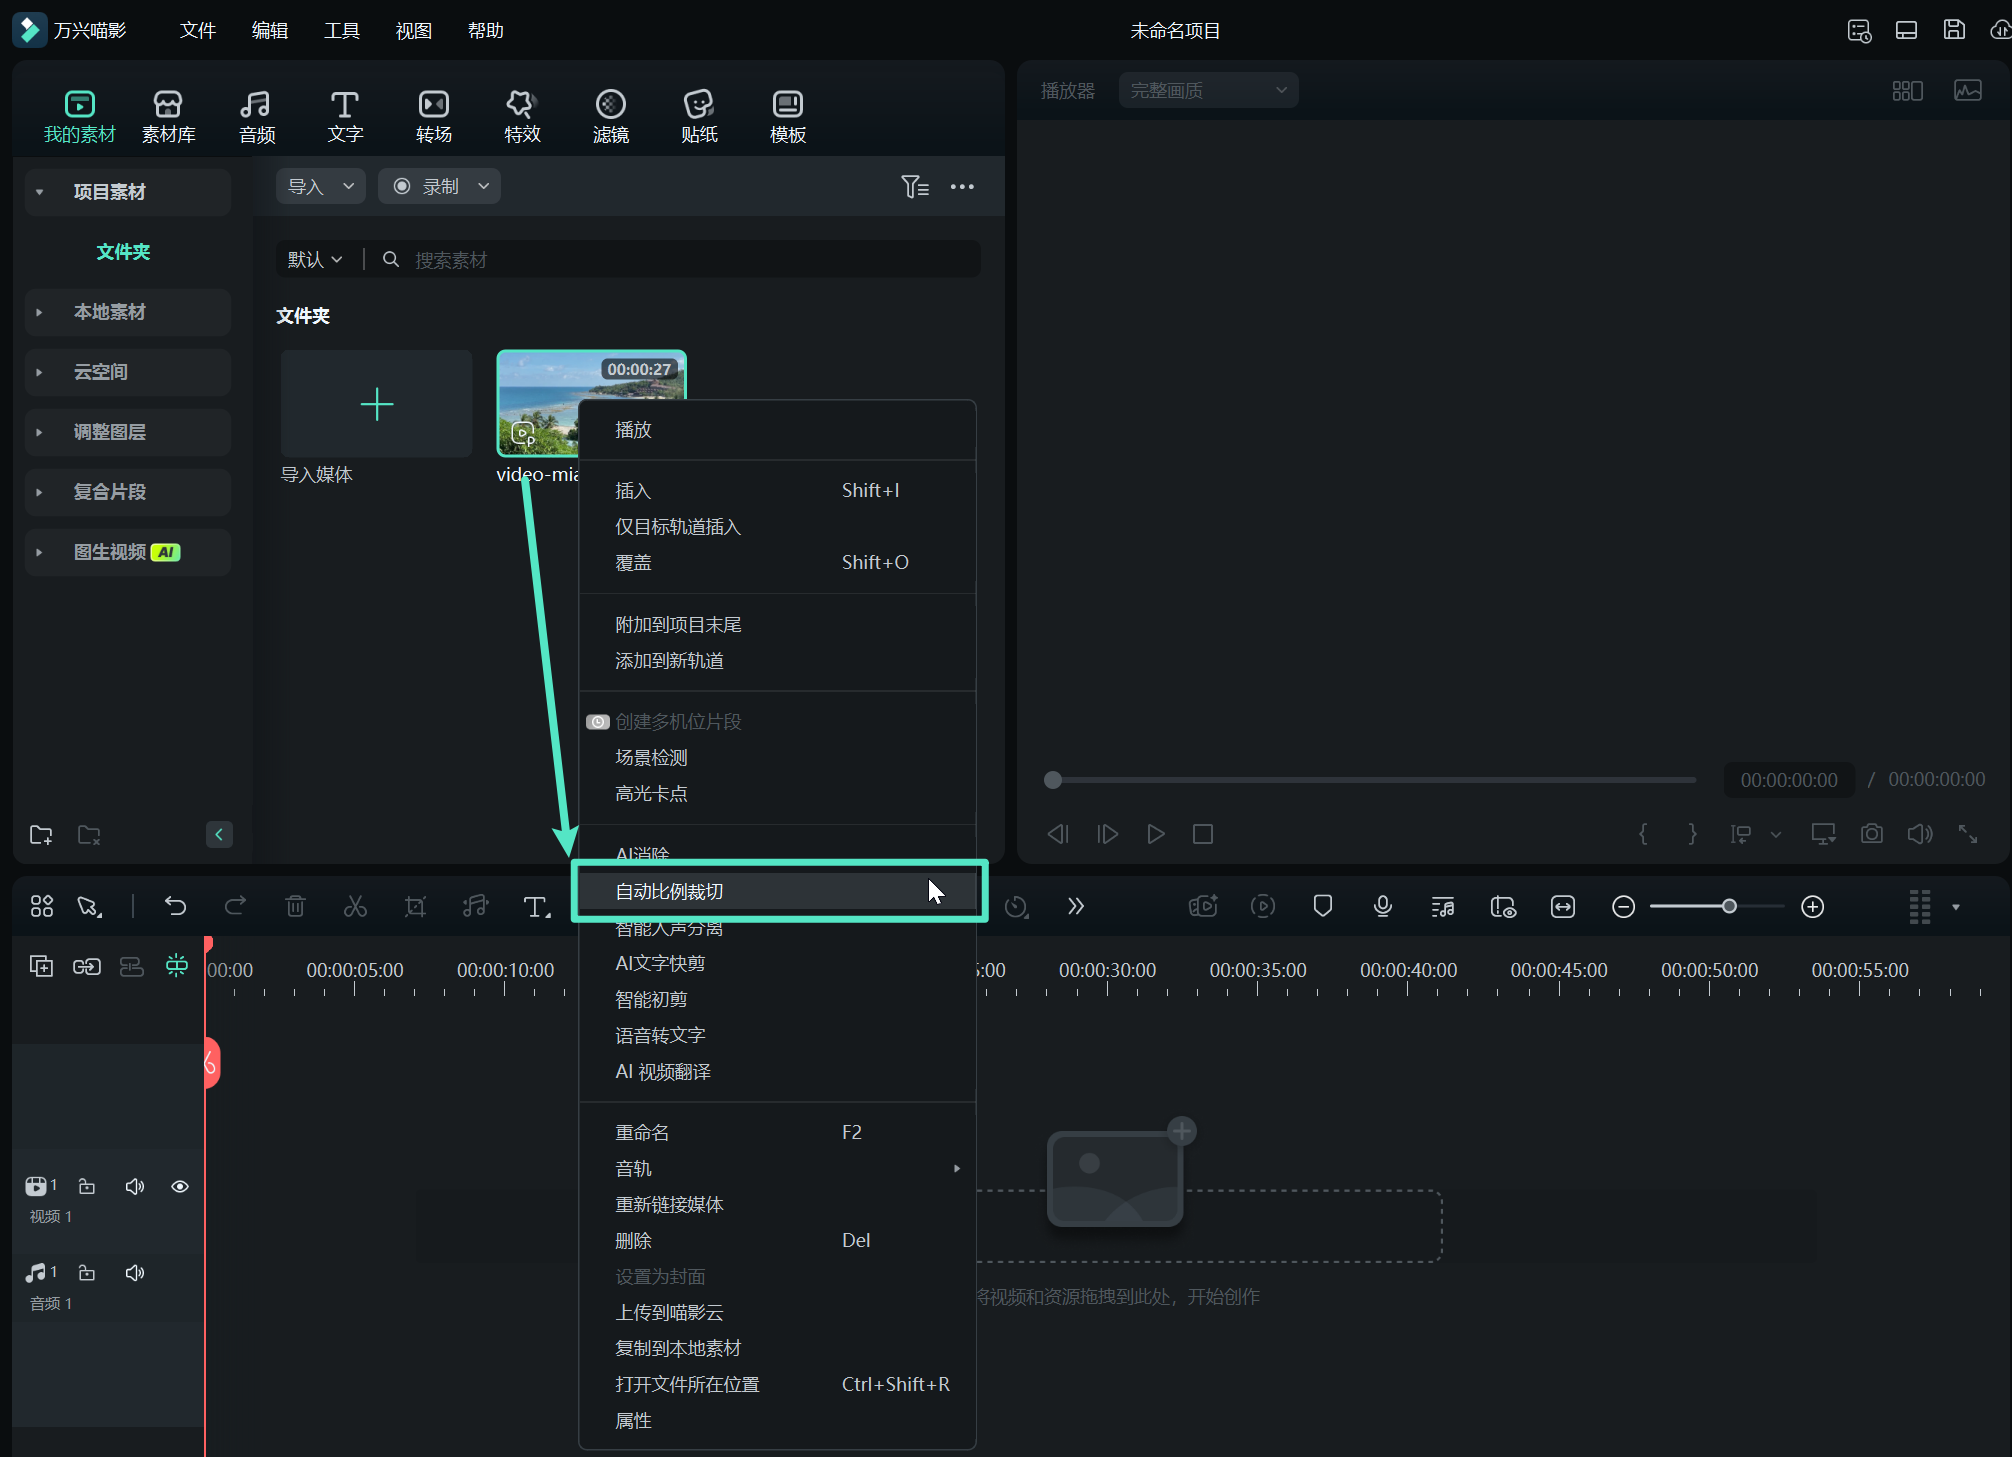Click the 导入媒体 plus tile

click(x=376, y=404)
